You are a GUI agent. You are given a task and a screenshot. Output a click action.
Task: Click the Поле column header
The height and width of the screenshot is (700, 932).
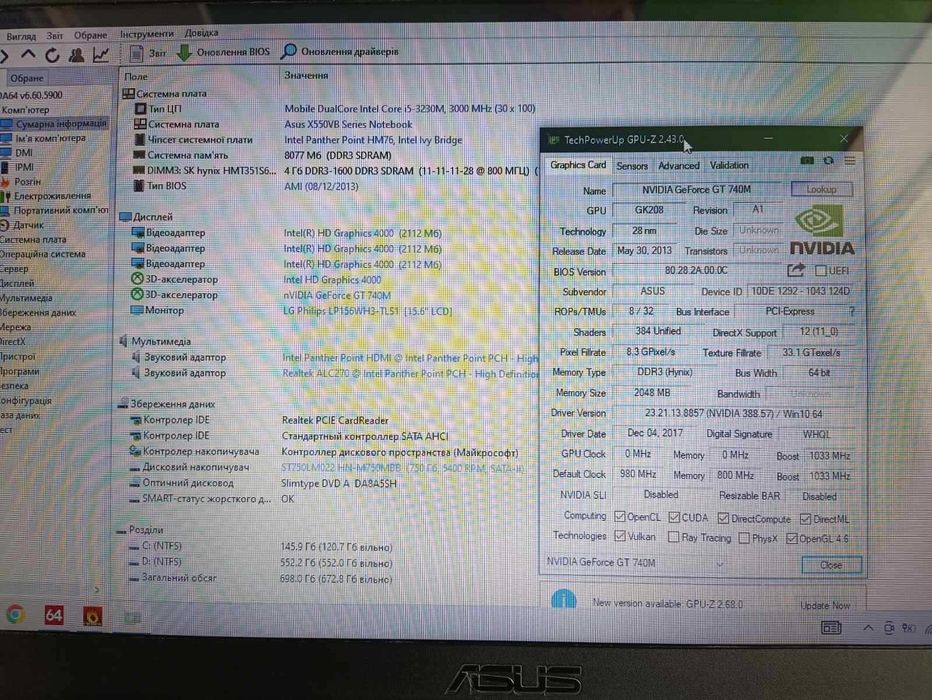pyautogui.click(x=136, y=76)
